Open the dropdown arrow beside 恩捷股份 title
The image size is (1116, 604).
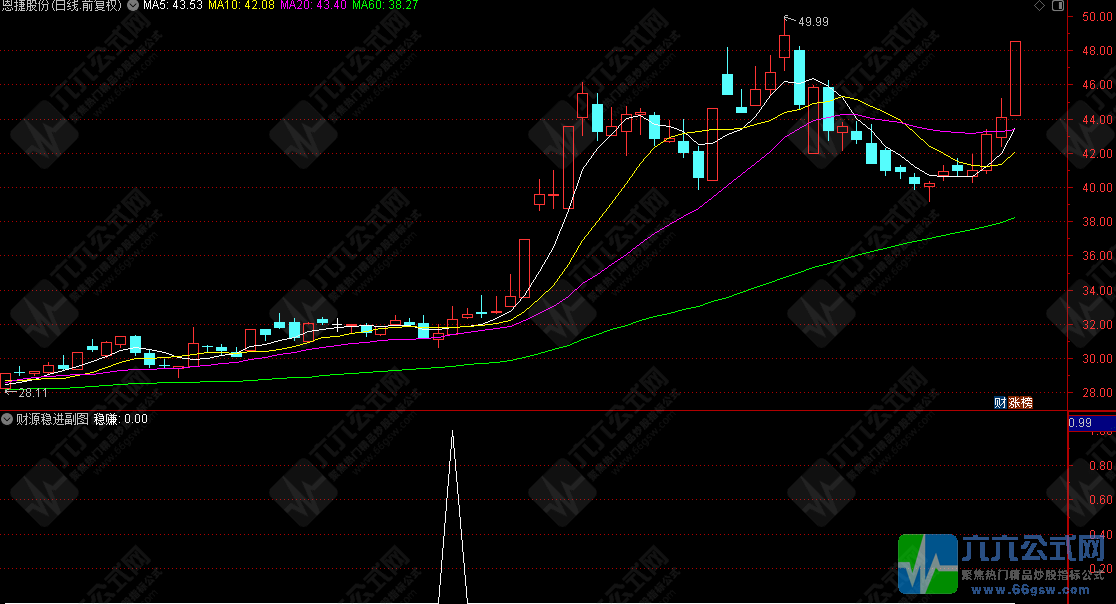pyautogui.click(x=133, y=6)
